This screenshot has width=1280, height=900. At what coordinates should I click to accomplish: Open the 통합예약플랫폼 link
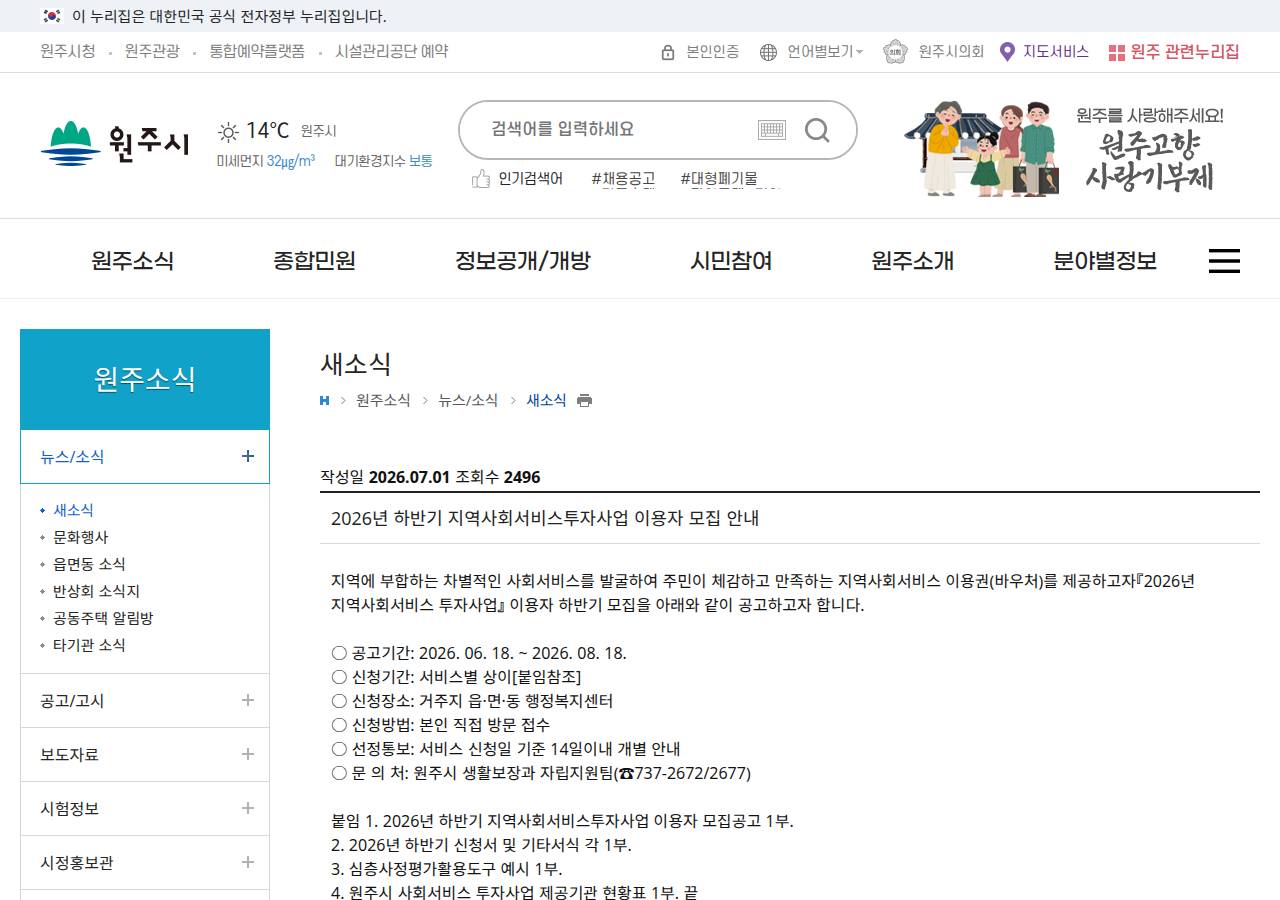(x=257, y=52)
